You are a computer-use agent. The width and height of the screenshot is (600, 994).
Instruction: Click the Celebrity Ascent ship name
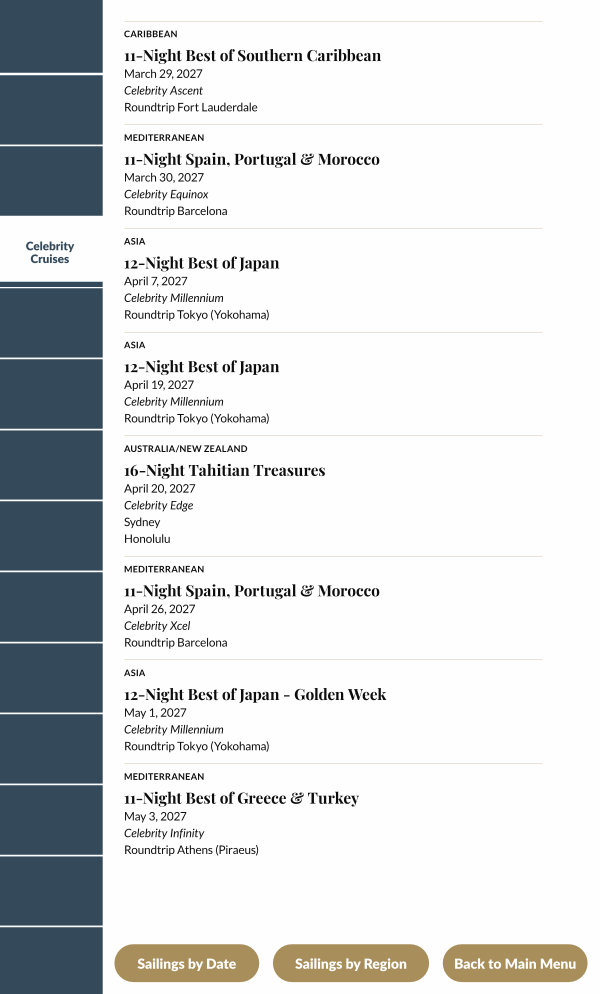[x=164, y=91]
